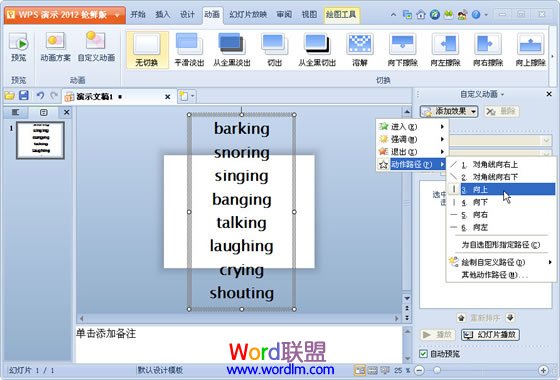Click zoom out minus button

(420, 370)
